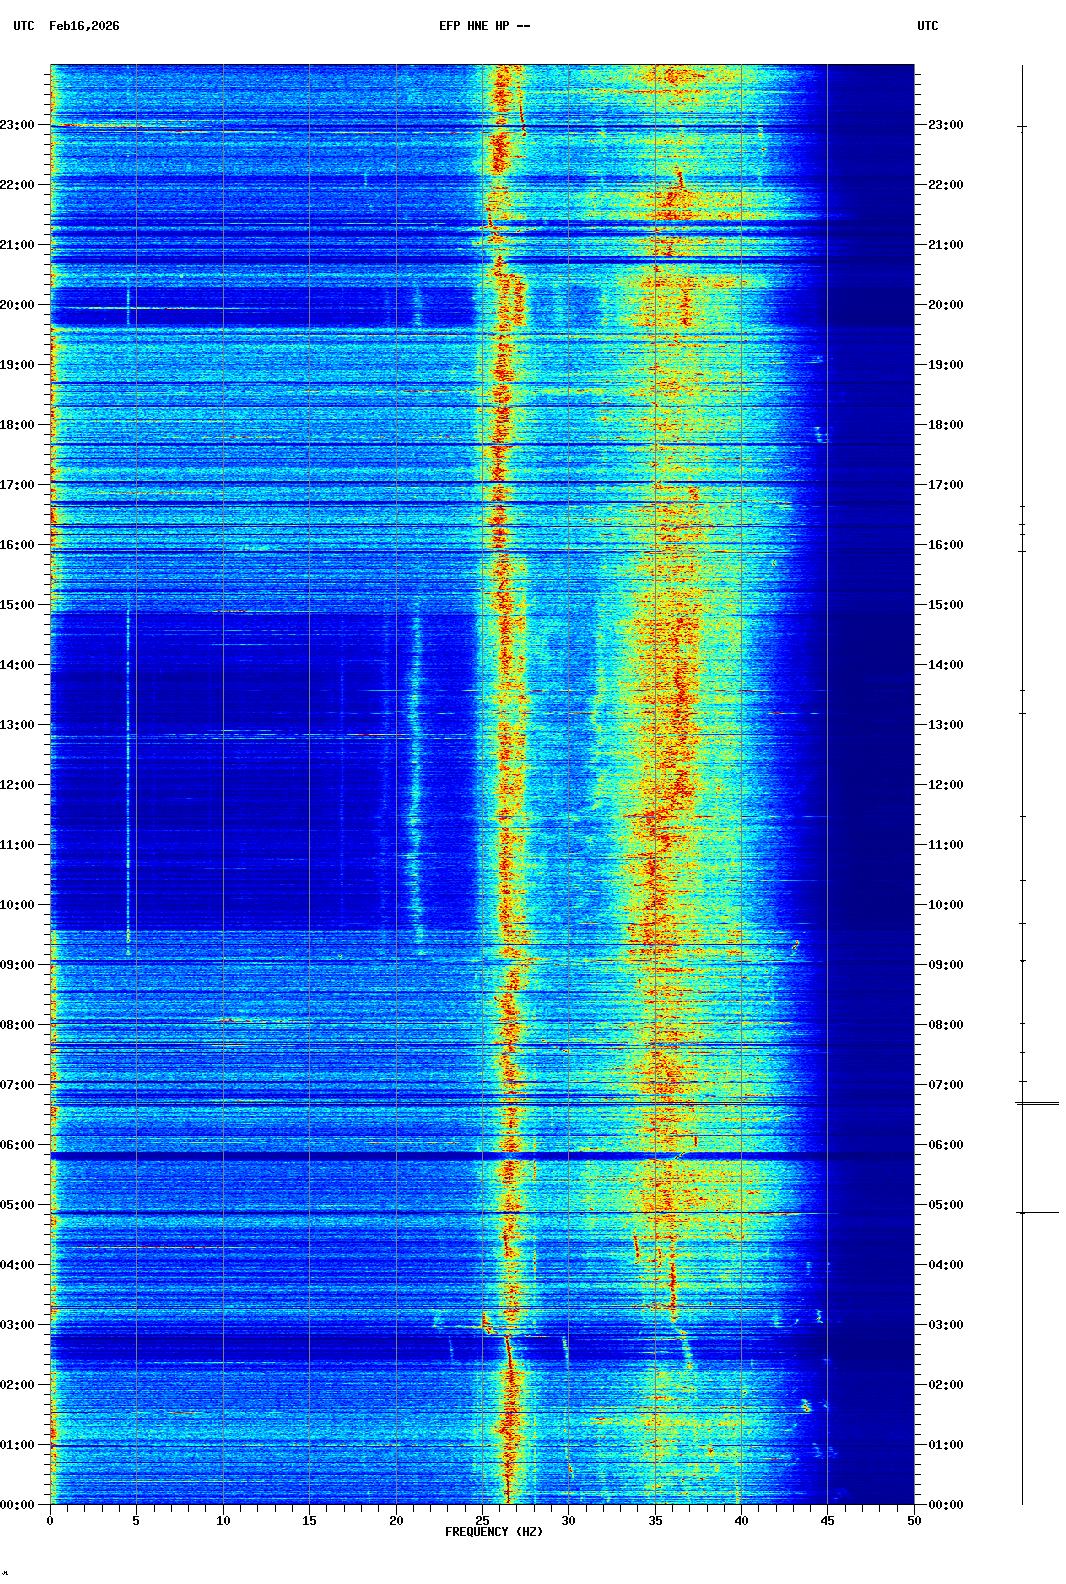Click the event marker near 04:50 on right trace
1066x1584 pixels.
pos(1037,1213)
